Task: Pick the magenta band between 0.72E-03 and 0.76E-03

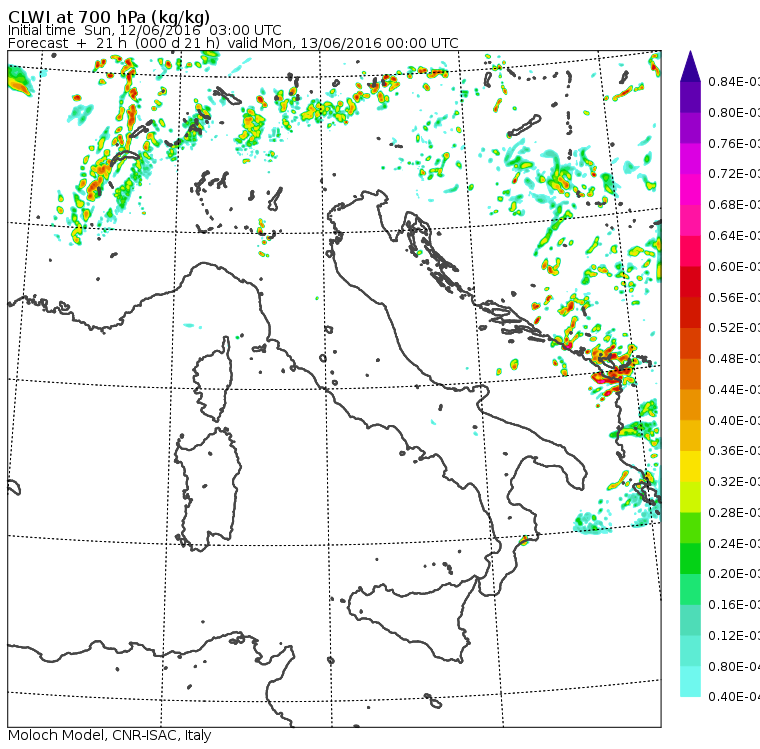Action: tap(690, 159)
